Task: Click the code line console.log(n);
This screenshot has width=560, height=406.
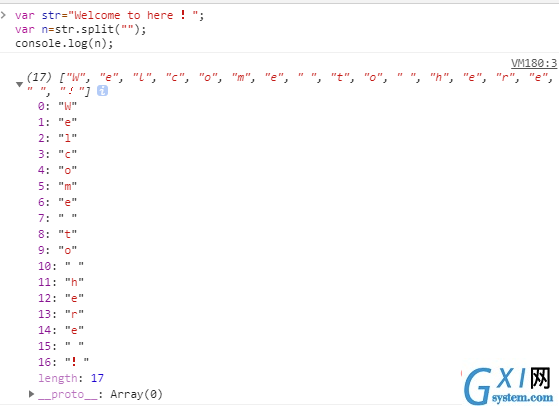Action: 64,44
